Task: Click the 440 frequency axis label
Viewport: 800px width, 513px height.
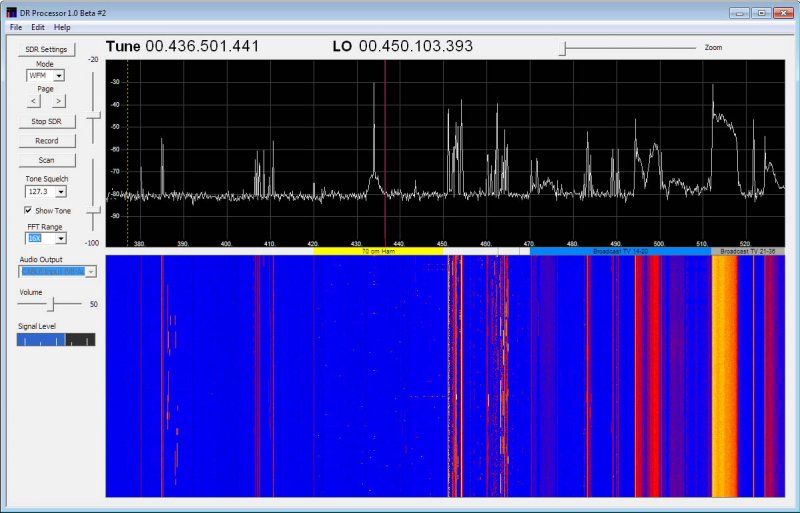Action: click(x=399, y=244)
